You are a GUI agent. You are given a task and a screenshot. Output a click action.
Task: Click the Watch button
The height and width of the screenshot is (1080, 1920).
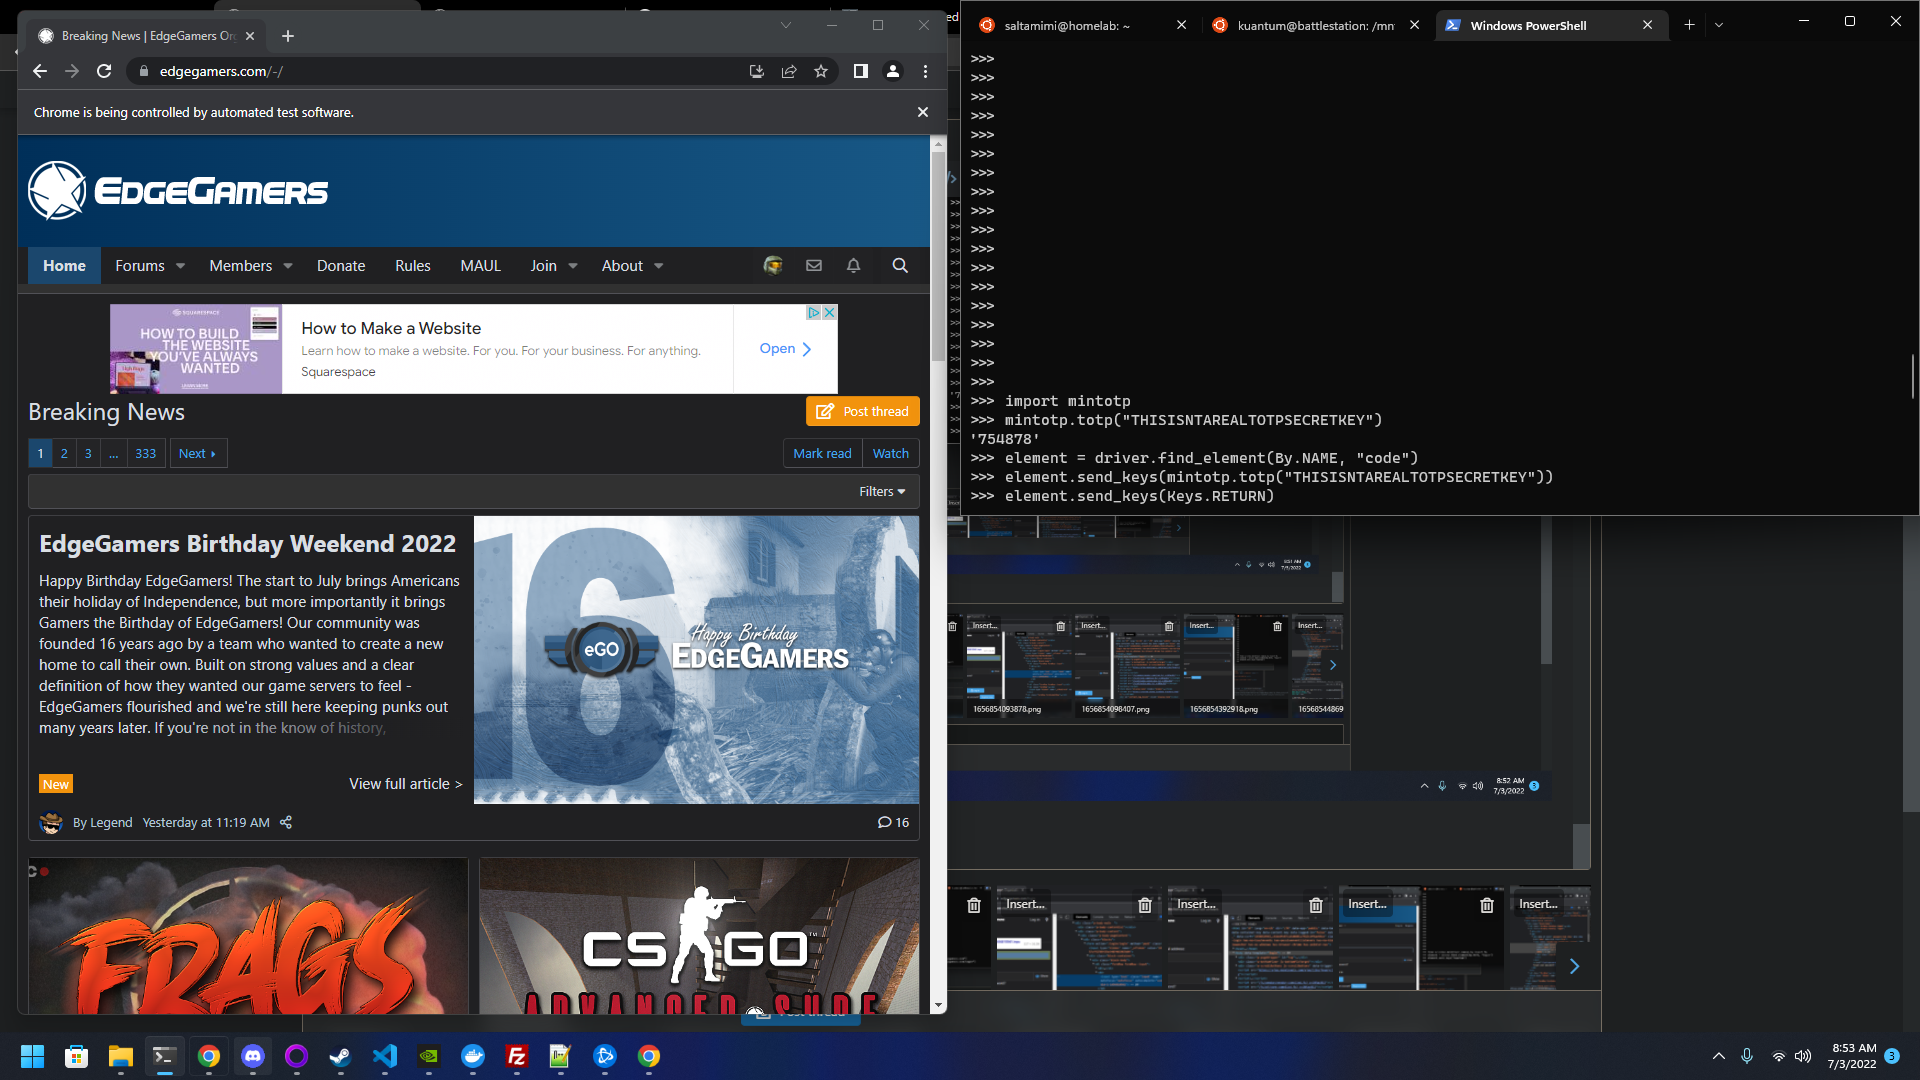click(x=891, y=453)
